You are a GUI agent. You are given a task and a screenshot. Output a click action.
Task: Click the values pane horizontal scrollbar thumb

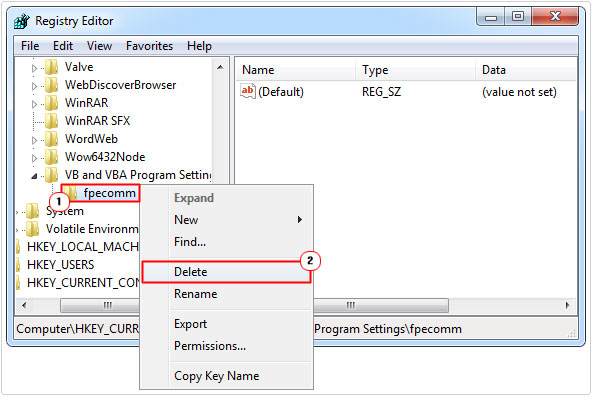[x=381, y=305]
